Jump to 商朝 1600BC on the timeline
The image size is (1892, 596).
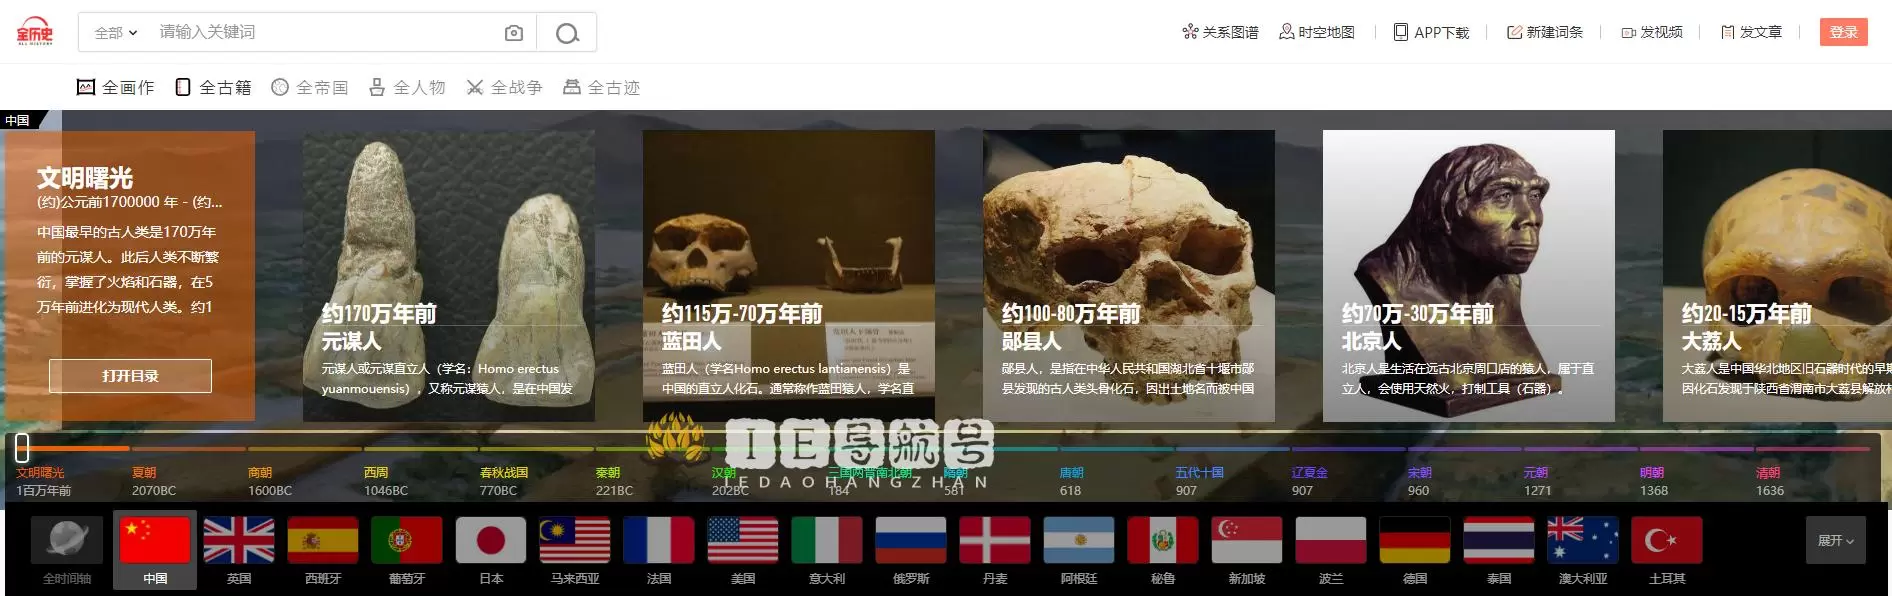pos(270,481)
